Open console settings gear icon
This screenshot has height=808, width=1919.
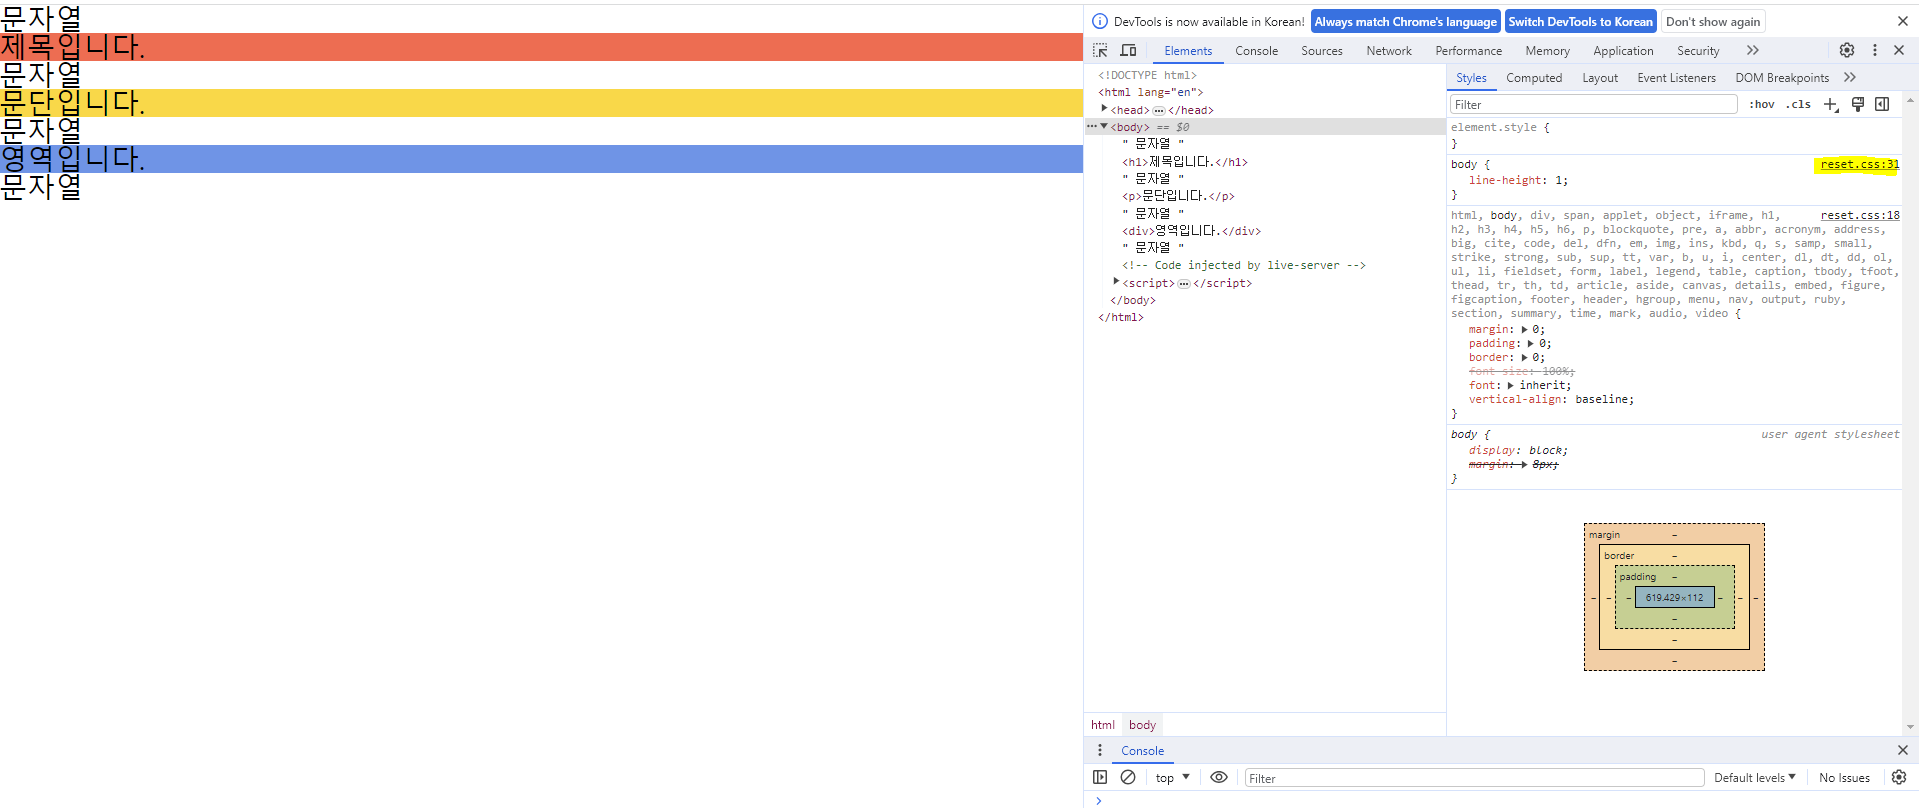click(1899, 777)
